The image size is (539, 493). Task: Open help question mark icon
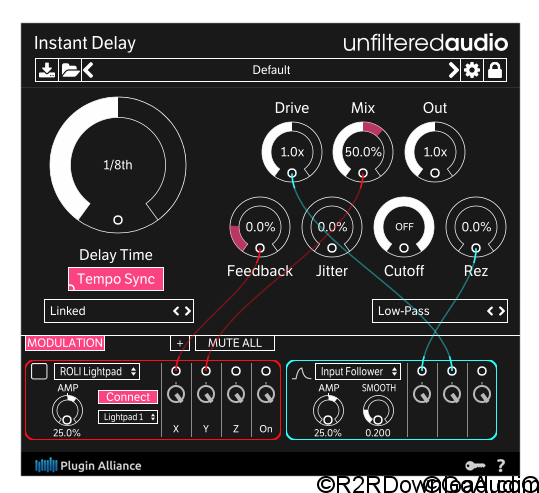(x=501, y=465)
